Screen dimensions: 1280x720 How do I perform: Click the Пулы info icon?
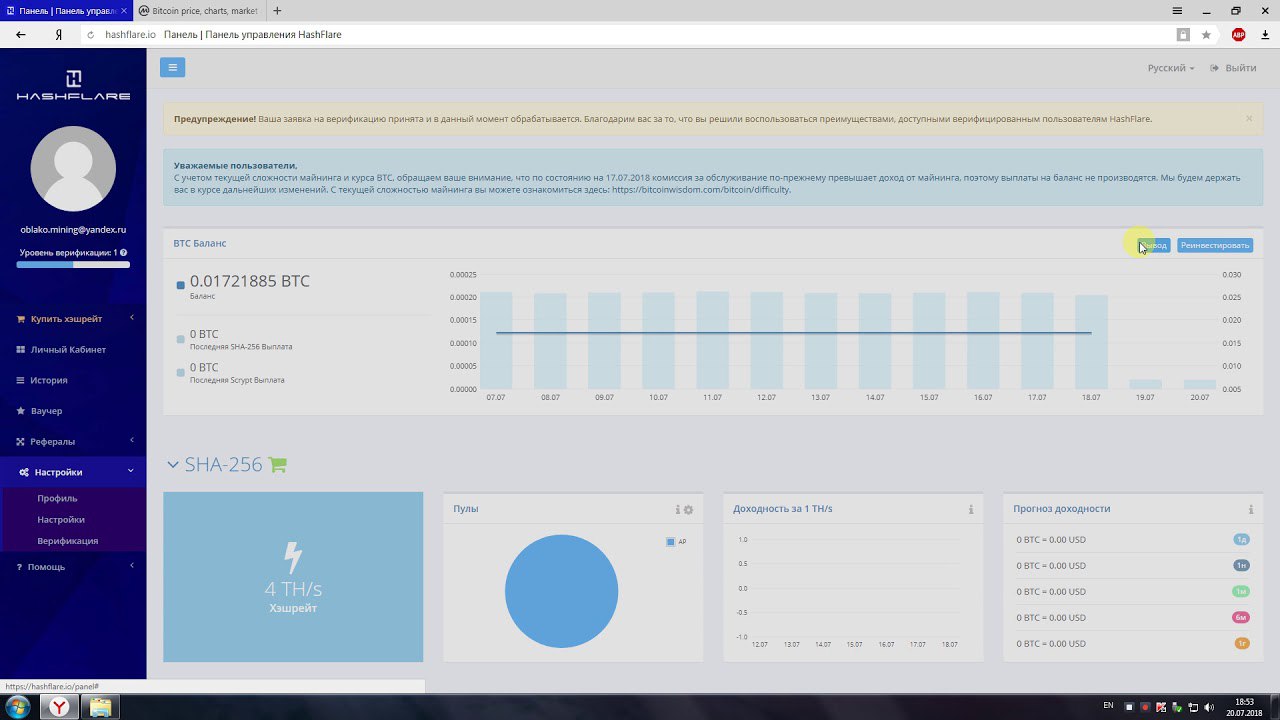(677, 510)
